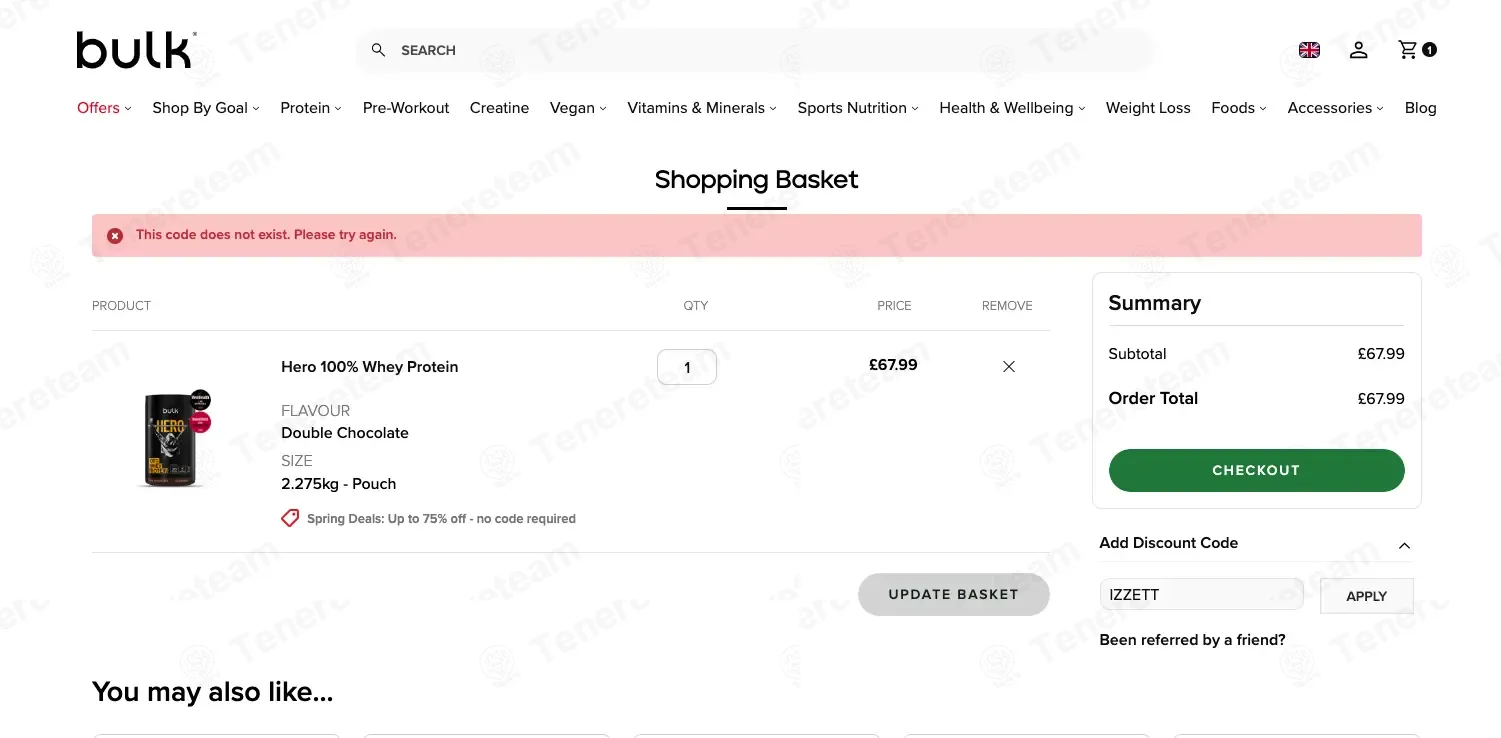Click the discount code field containing IZZETT
The image size is (1501, 738).
point(1201,595)
